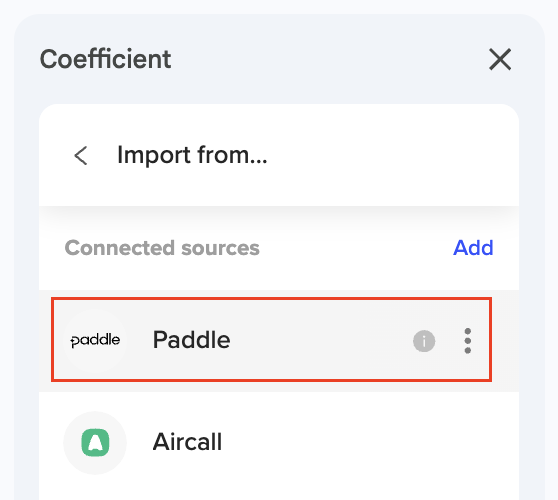Select the Aircall source label

click(x=187, y=442)
